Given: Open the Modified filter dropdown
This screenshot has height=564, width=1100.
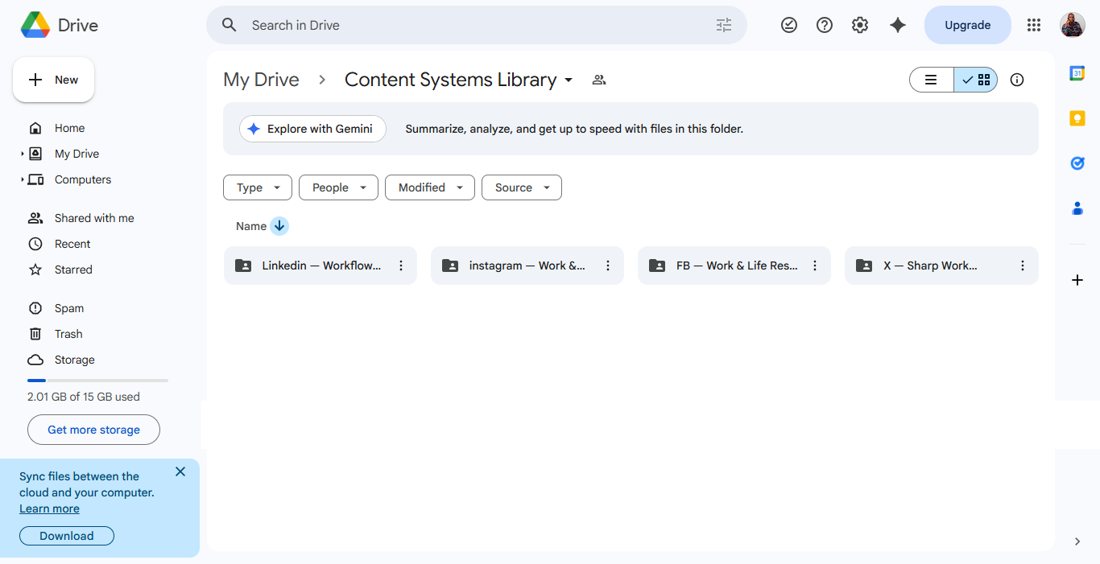Looking at the screenshot, I should coord(430,187).
